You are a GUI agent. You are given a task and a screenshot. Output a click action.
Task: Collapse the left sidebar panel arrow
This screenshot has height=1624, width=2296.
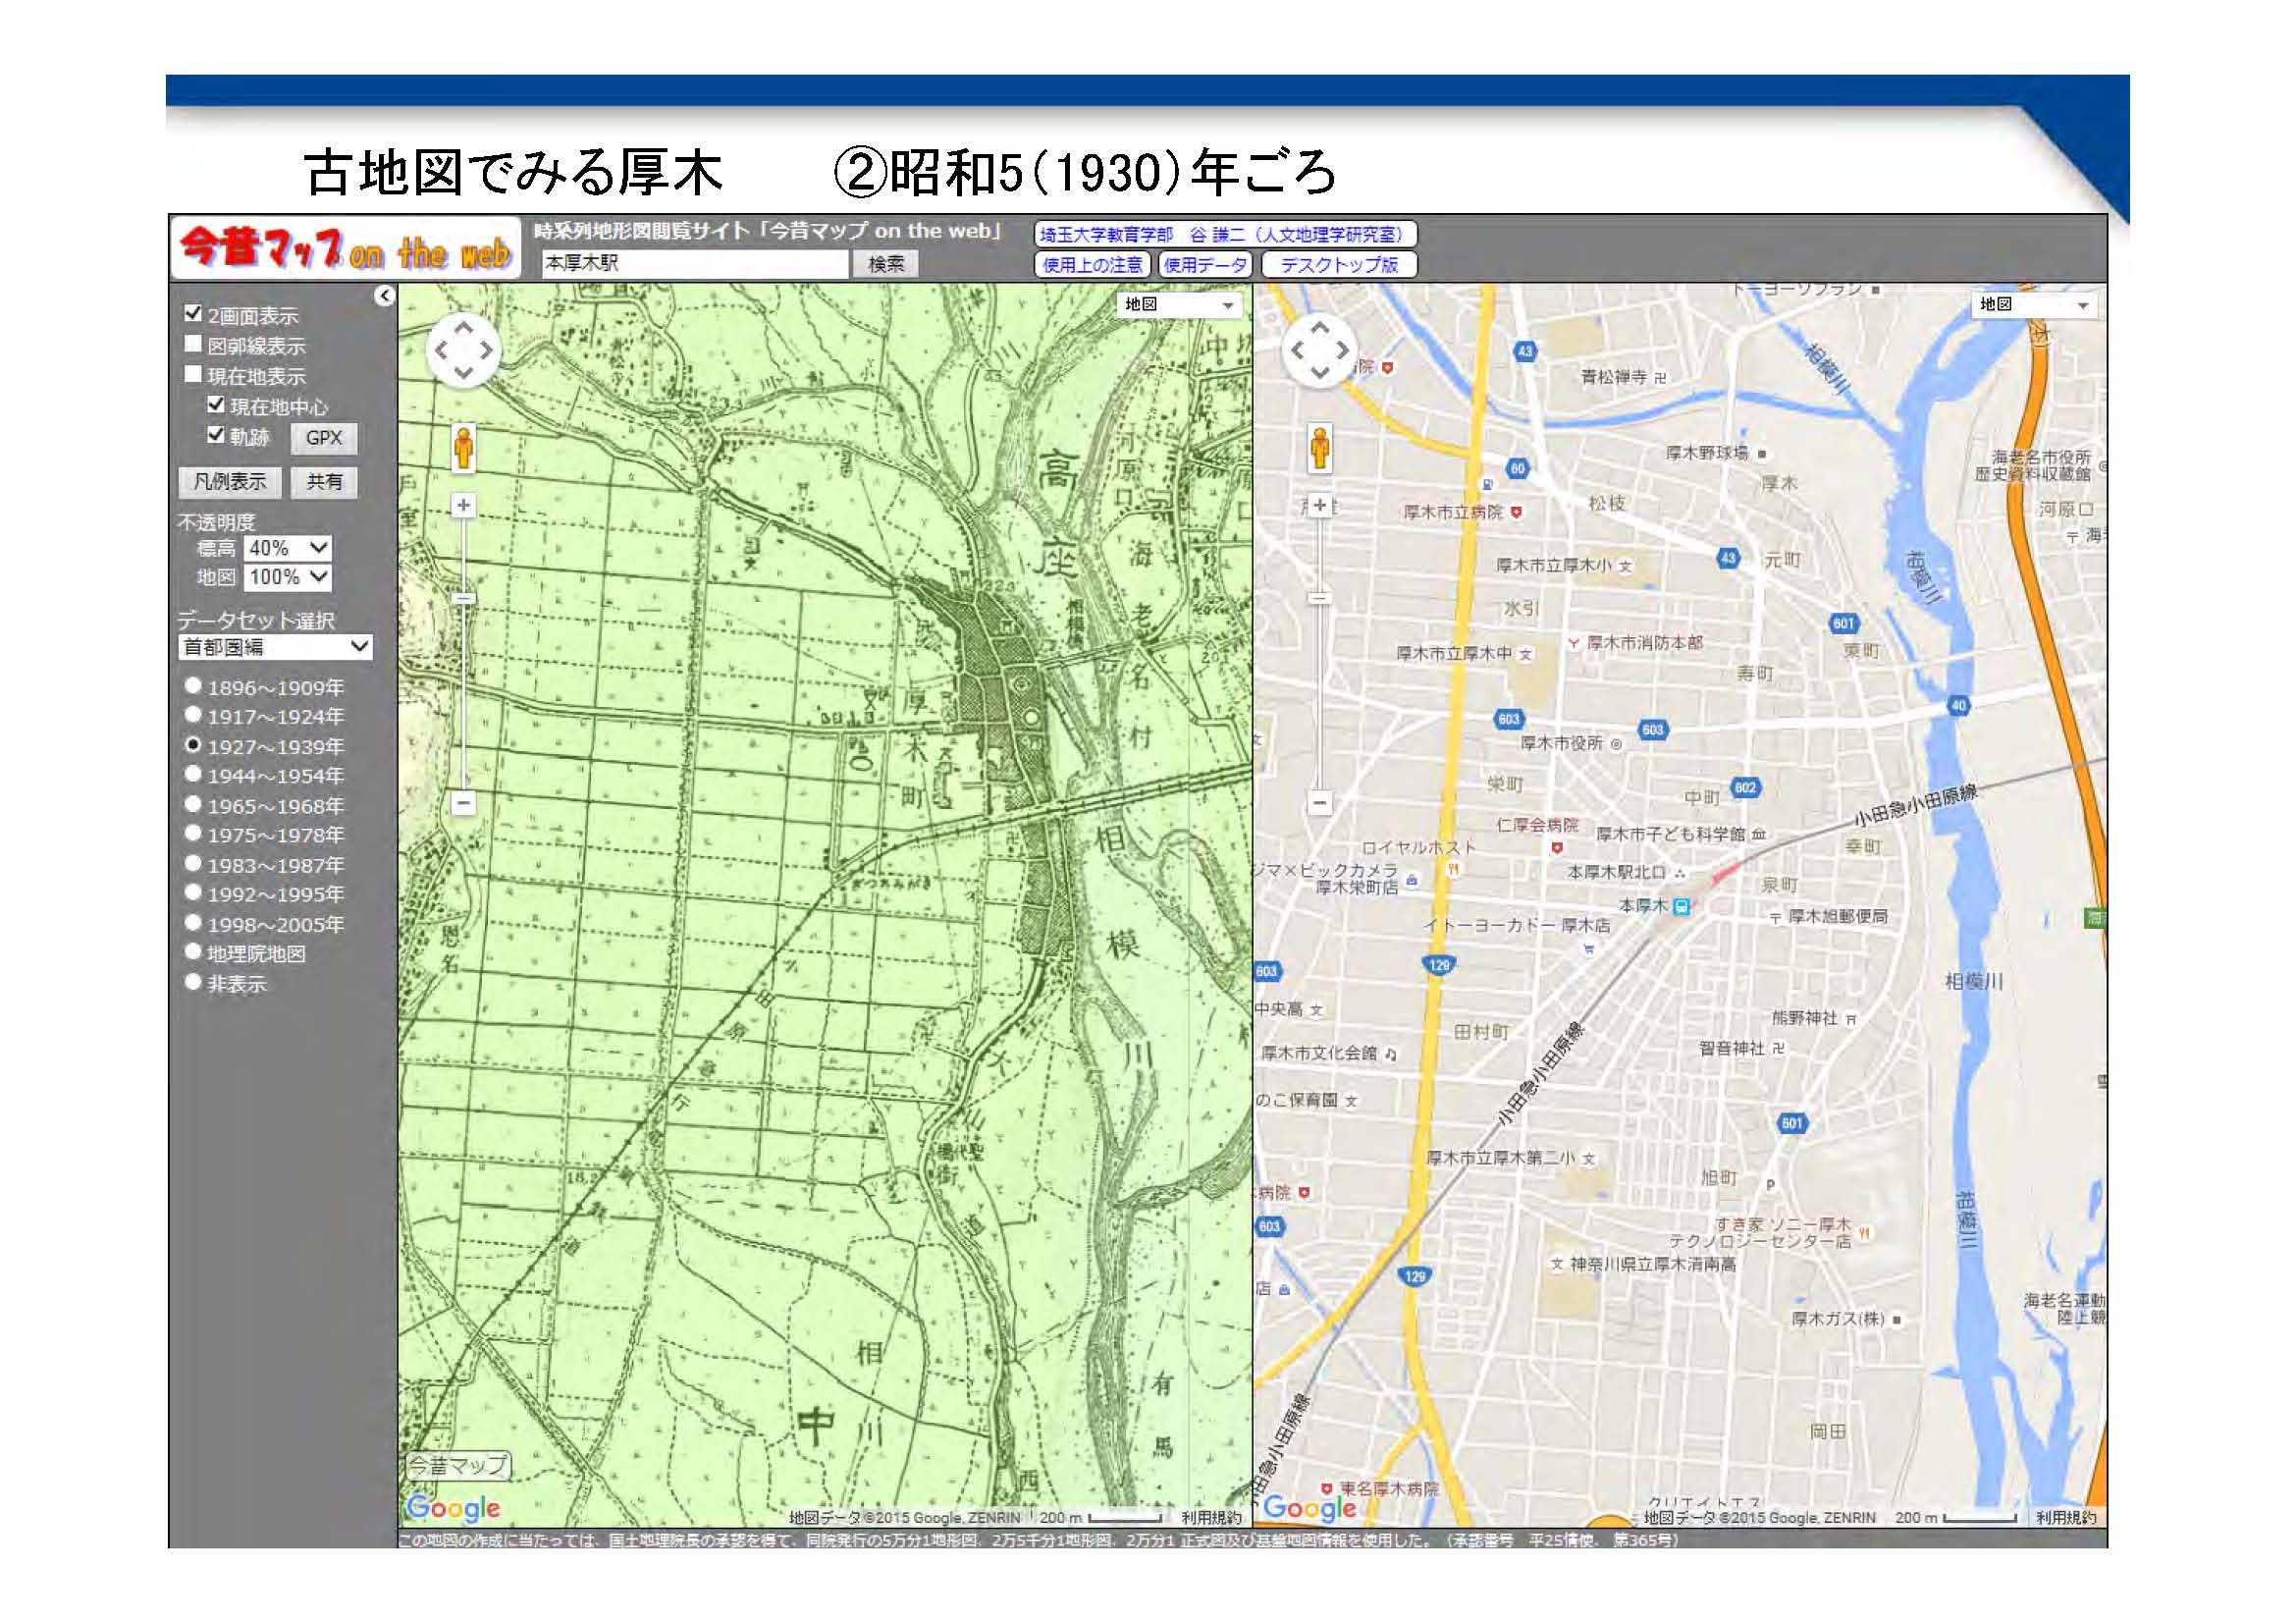pyautogui.click(x=385, y=296)
